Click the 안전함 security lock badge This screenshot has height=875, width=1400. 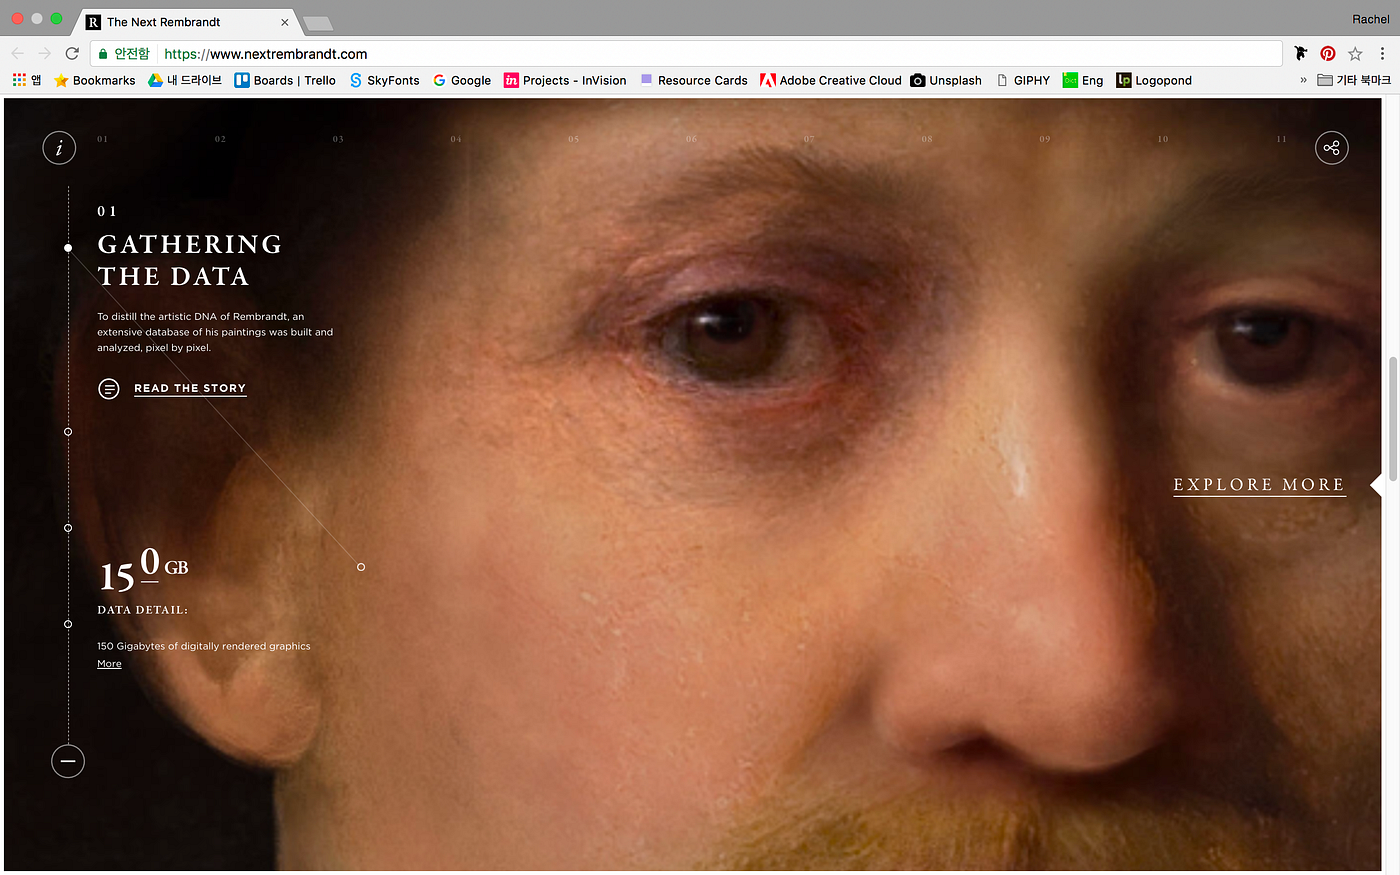(x=122, y=53)
